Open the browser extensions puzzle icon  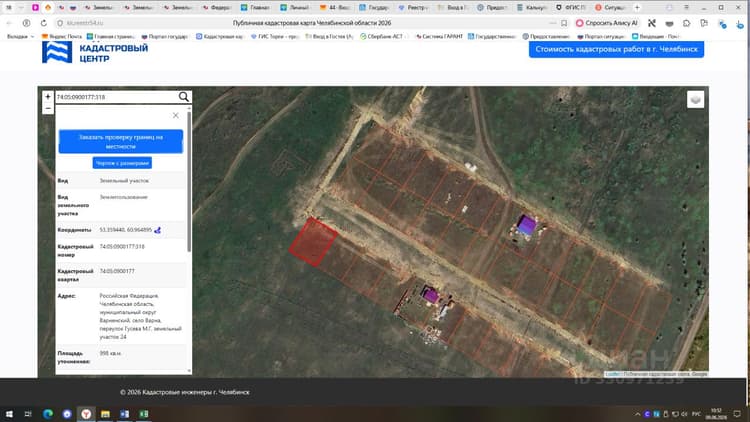[x=686, y=23]
